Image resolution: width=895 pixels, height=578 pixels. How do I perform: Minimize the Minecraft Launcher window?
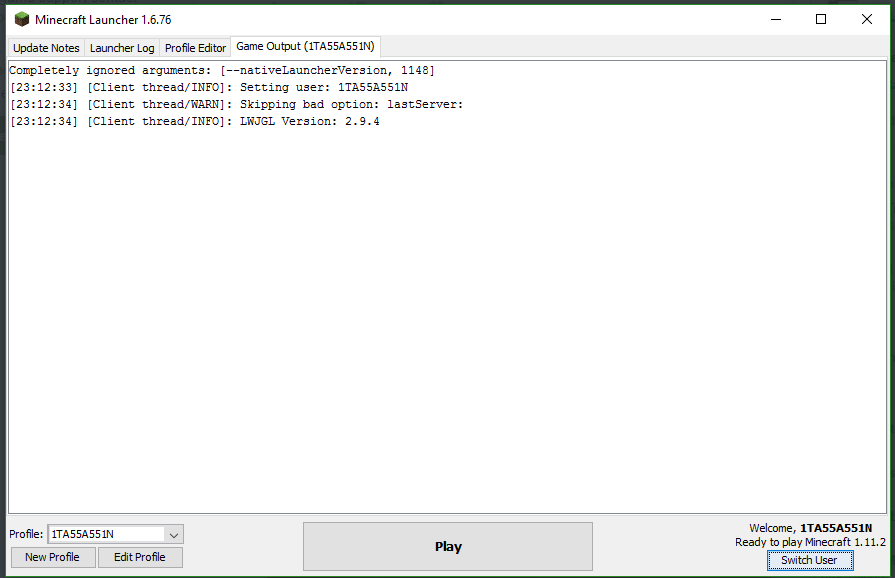(x=776, y=19)
